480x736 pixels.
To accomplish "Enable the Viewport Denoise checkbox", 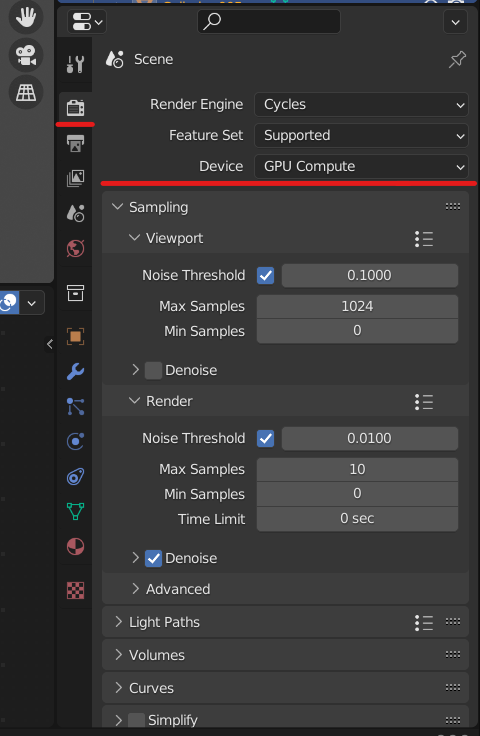I will (x=153, y=370).
